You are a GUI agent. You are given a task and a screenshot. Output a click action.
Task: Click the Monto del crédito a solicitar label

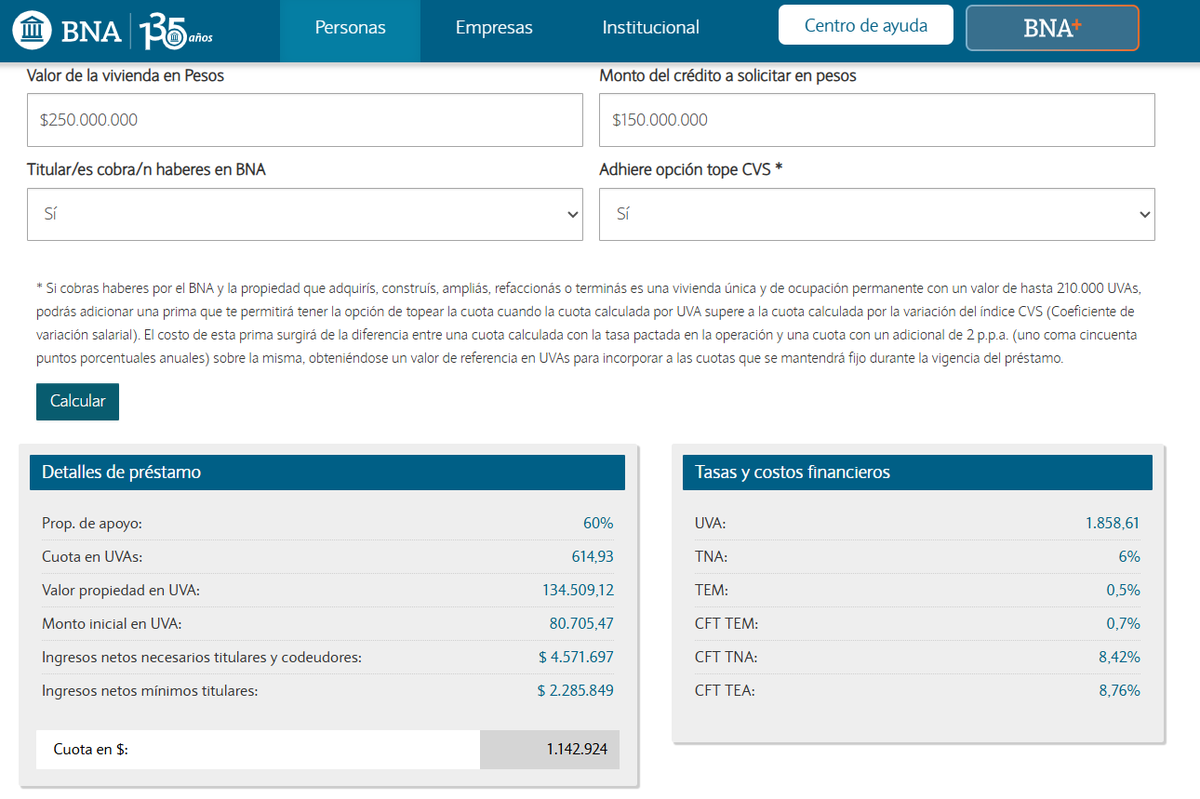point(728,76)
